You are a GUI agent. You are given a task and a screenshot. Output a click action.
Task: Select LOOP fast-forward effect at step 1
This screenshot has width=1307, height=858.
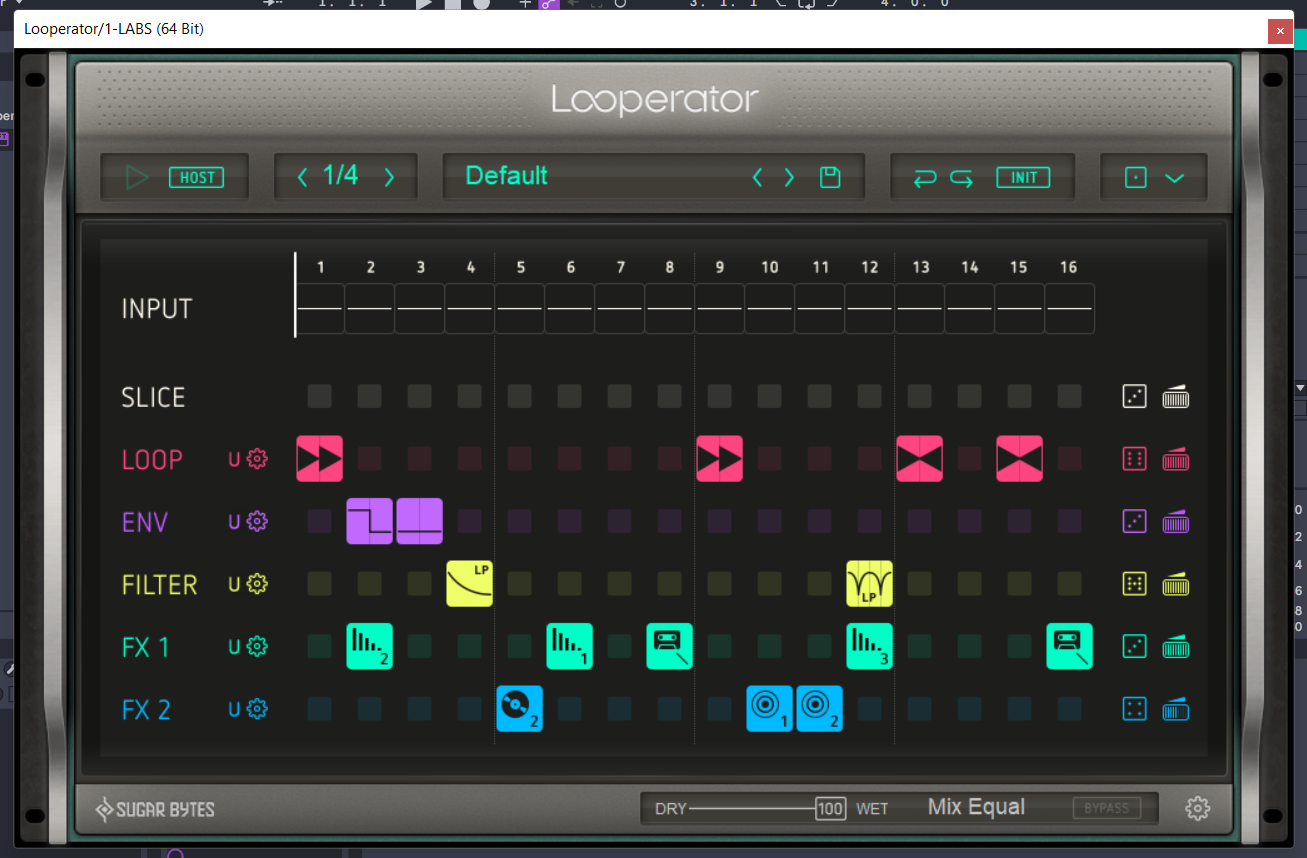point(320,459)
